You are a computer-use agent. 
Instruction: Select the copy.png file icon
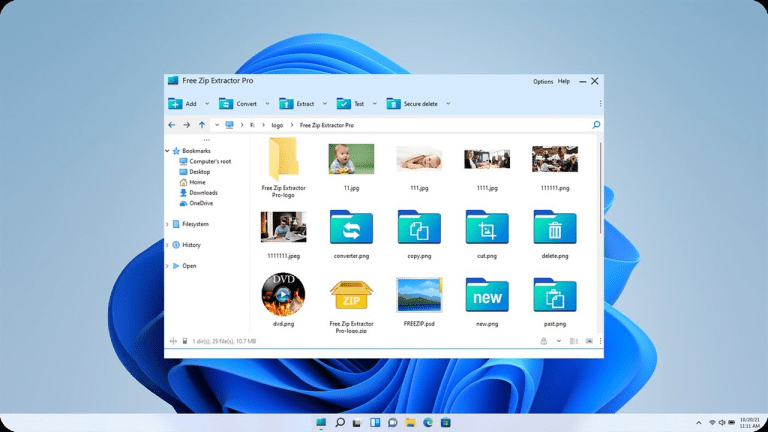(x=419, y=227)
